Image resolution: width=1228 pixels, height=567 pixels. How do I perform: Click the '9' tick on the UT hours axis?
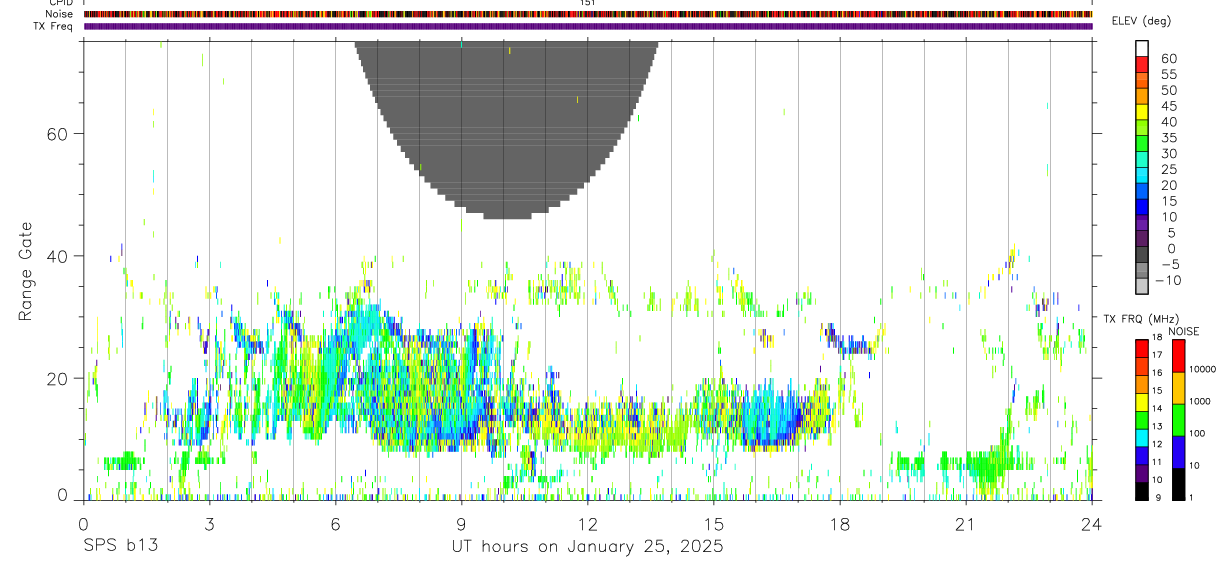[x=461, y=524]
